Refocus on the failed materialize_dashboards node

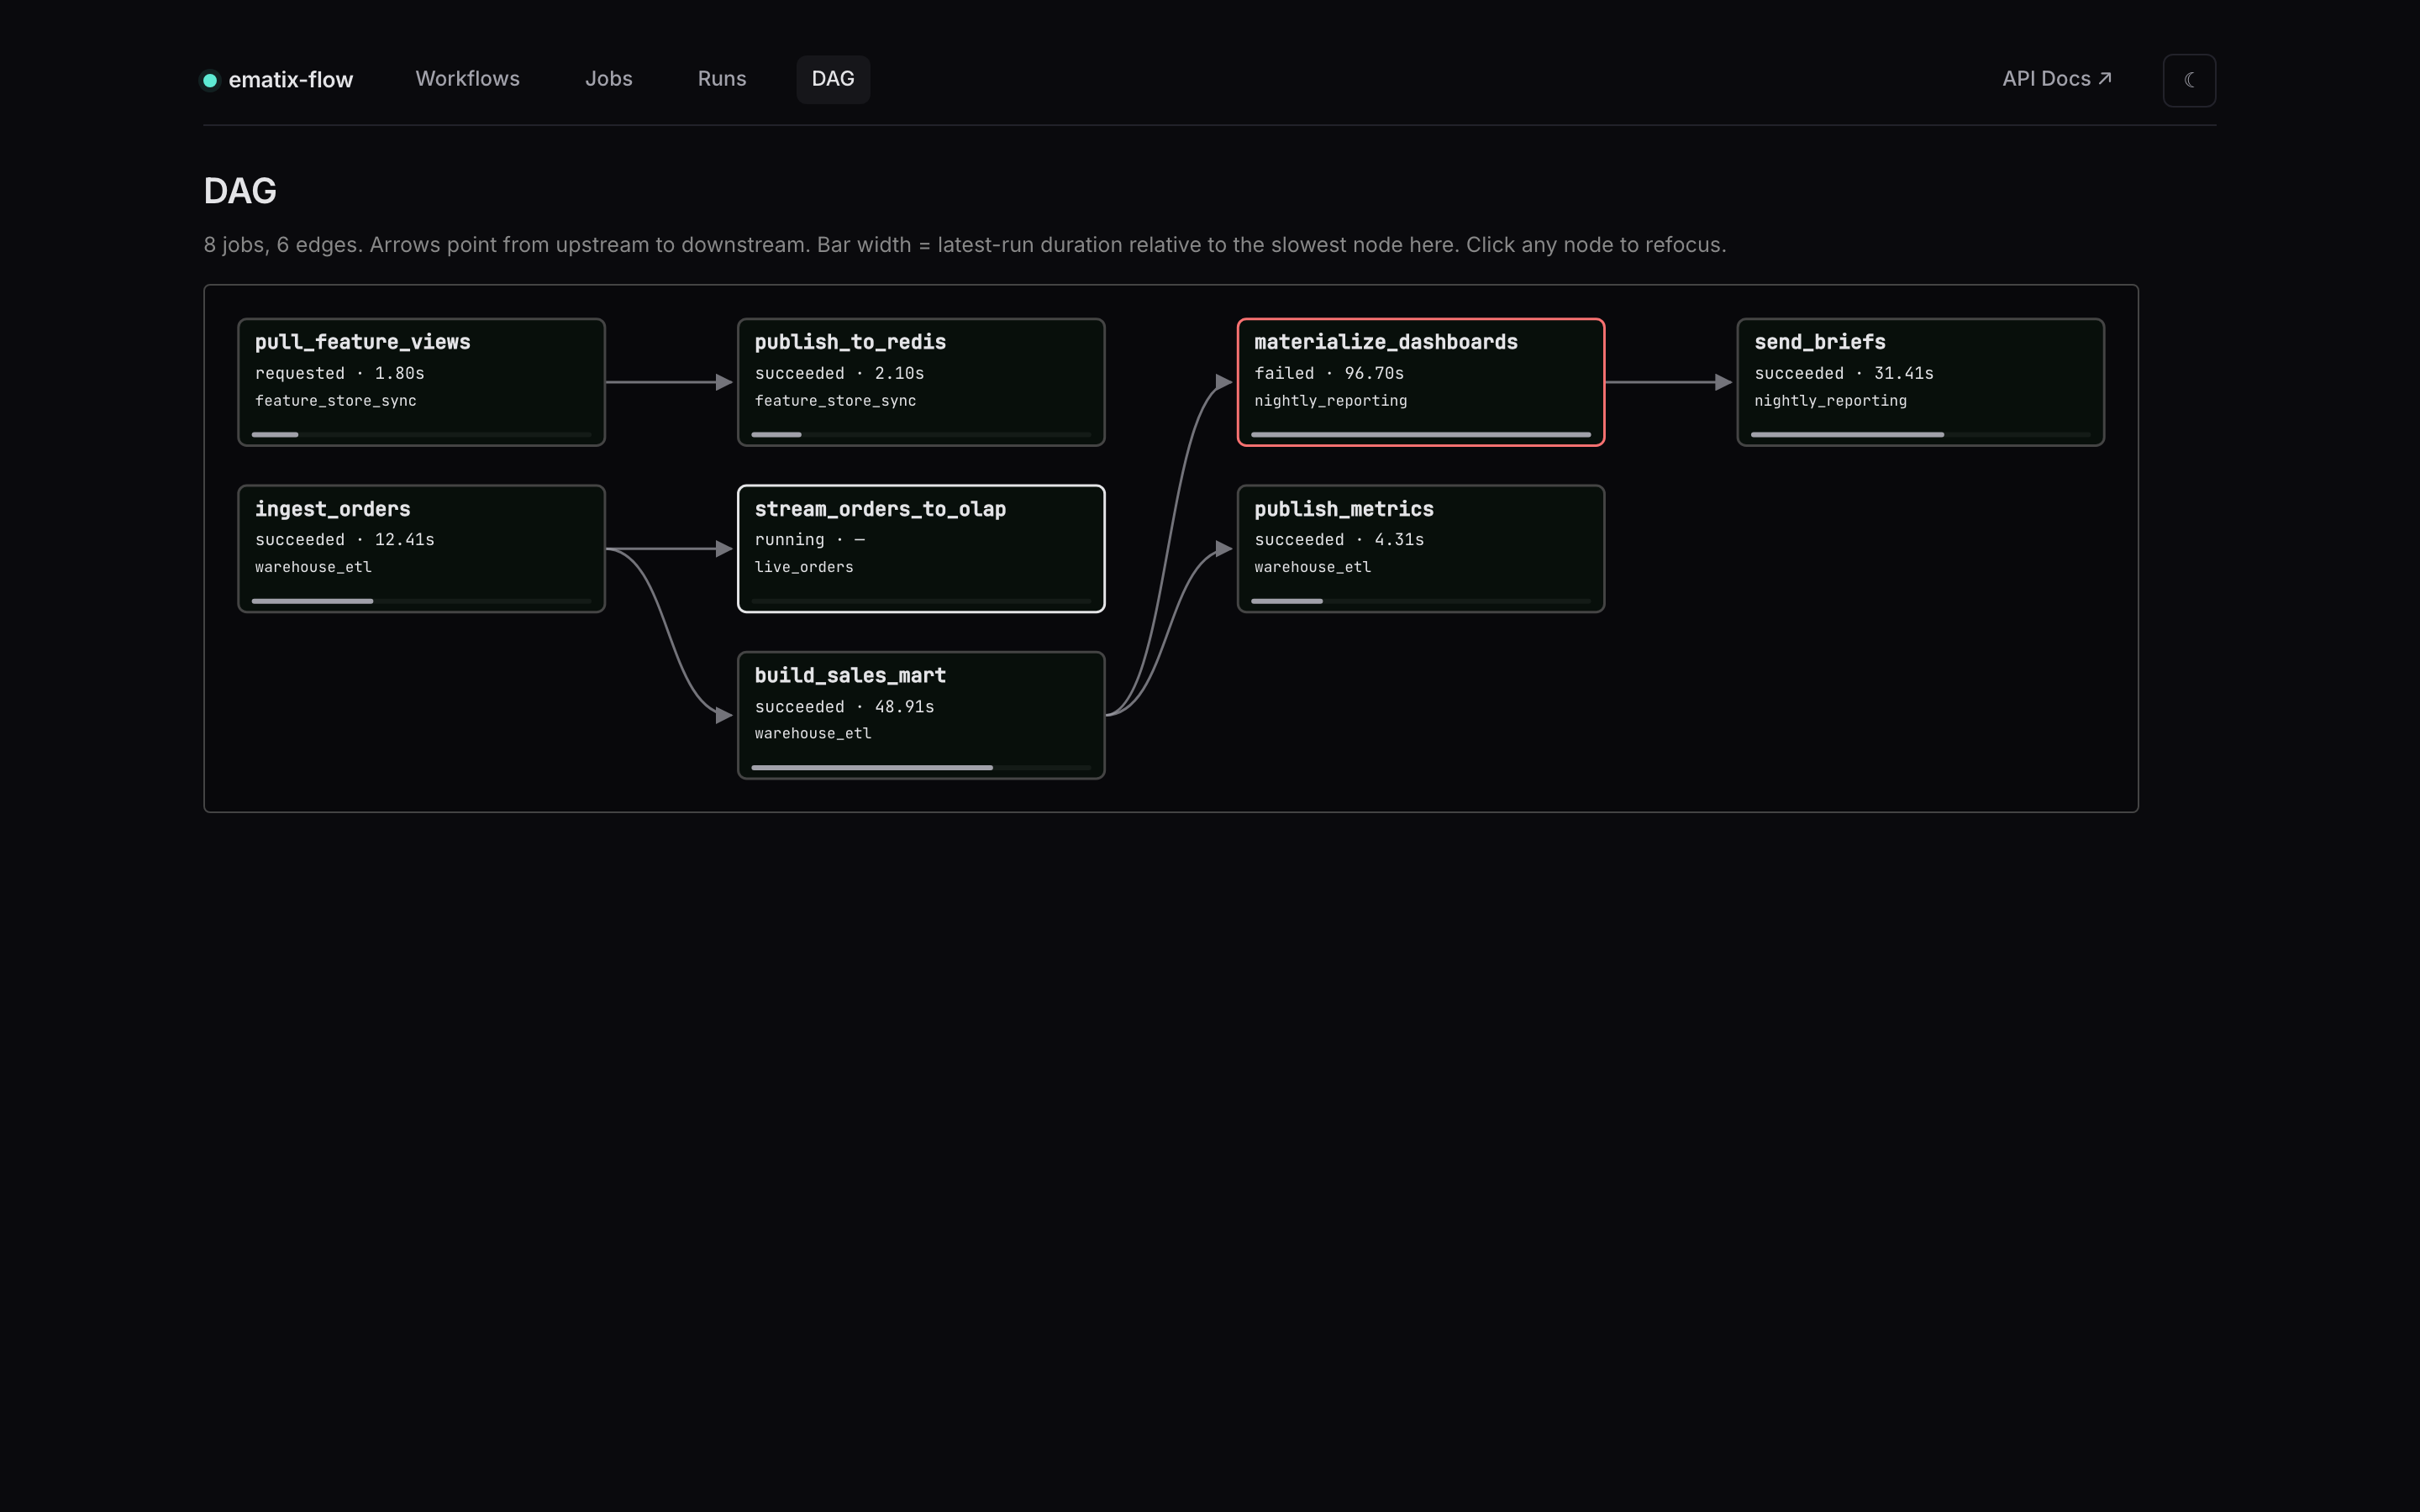click(x=1420, y=382)
